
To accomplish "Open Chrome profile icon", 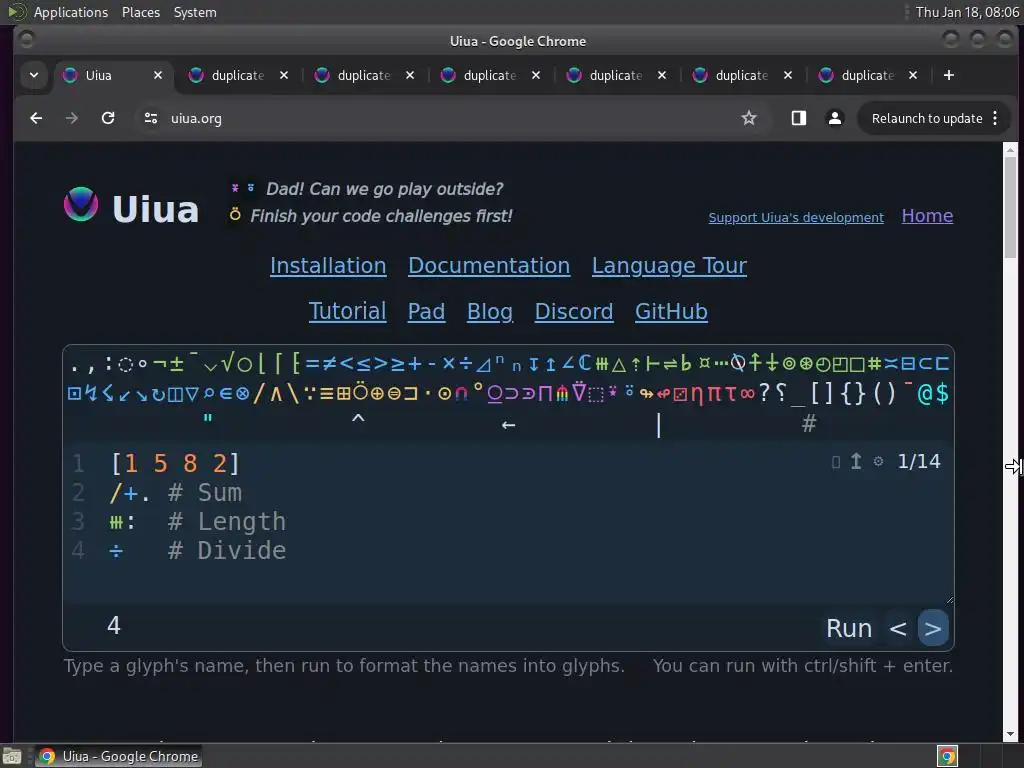I will pos(835,118).
